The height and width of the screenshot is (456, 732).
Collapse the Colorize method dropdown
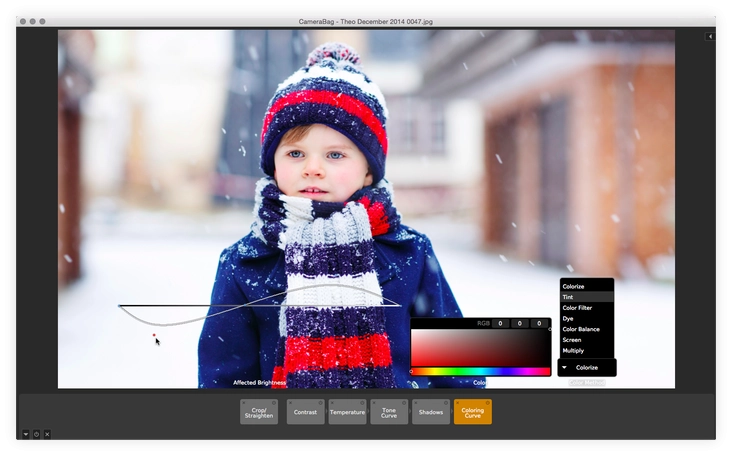tap(587, 367)
